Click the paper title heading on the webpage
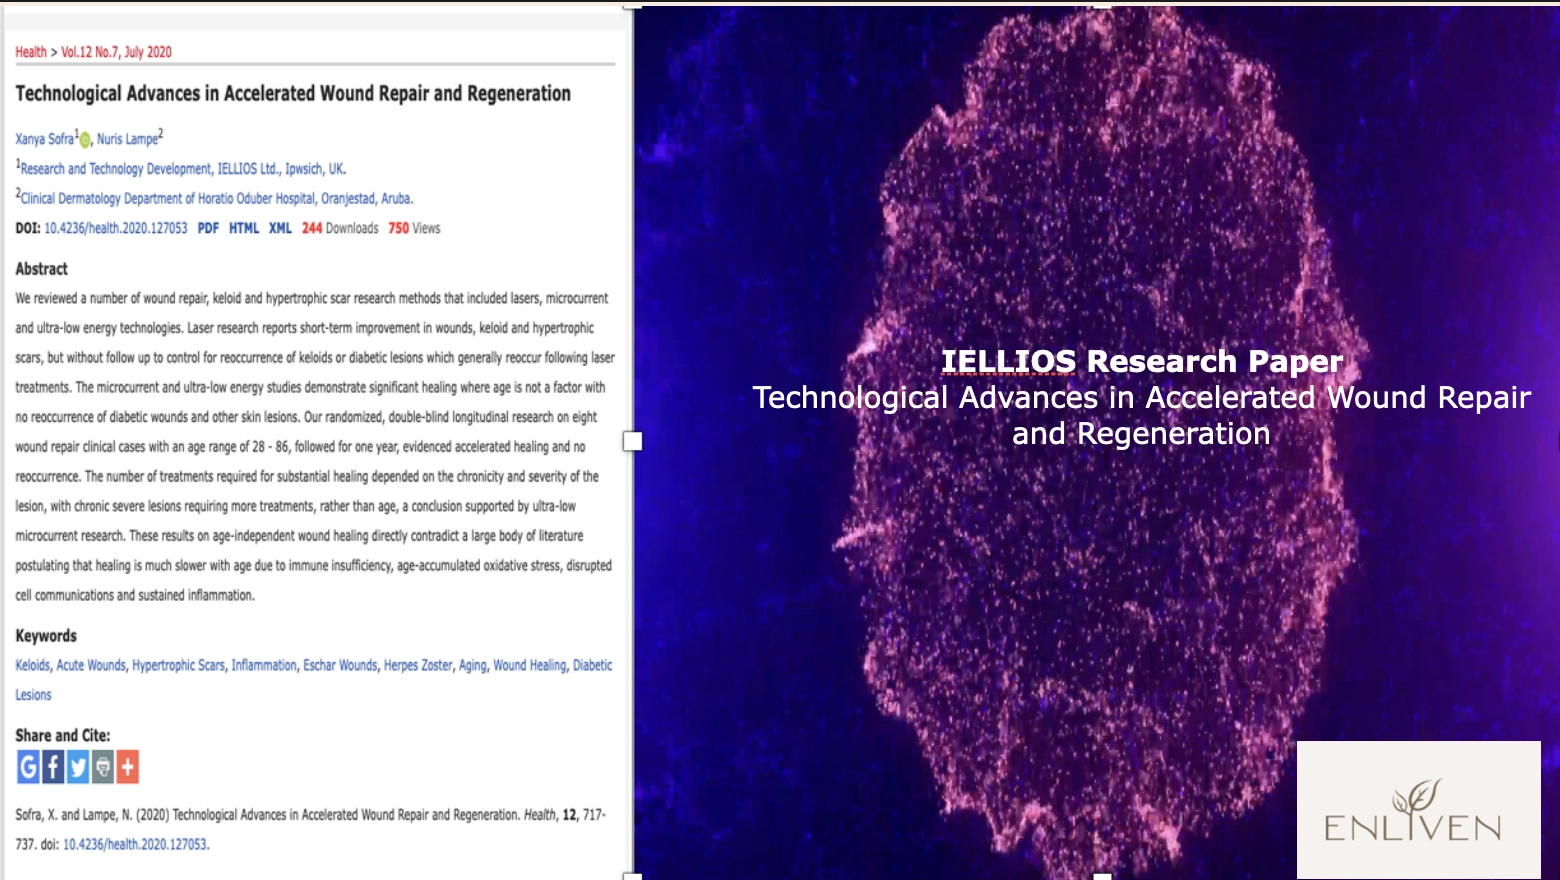This screenshot has width=1560, height=880. [293, 93]
